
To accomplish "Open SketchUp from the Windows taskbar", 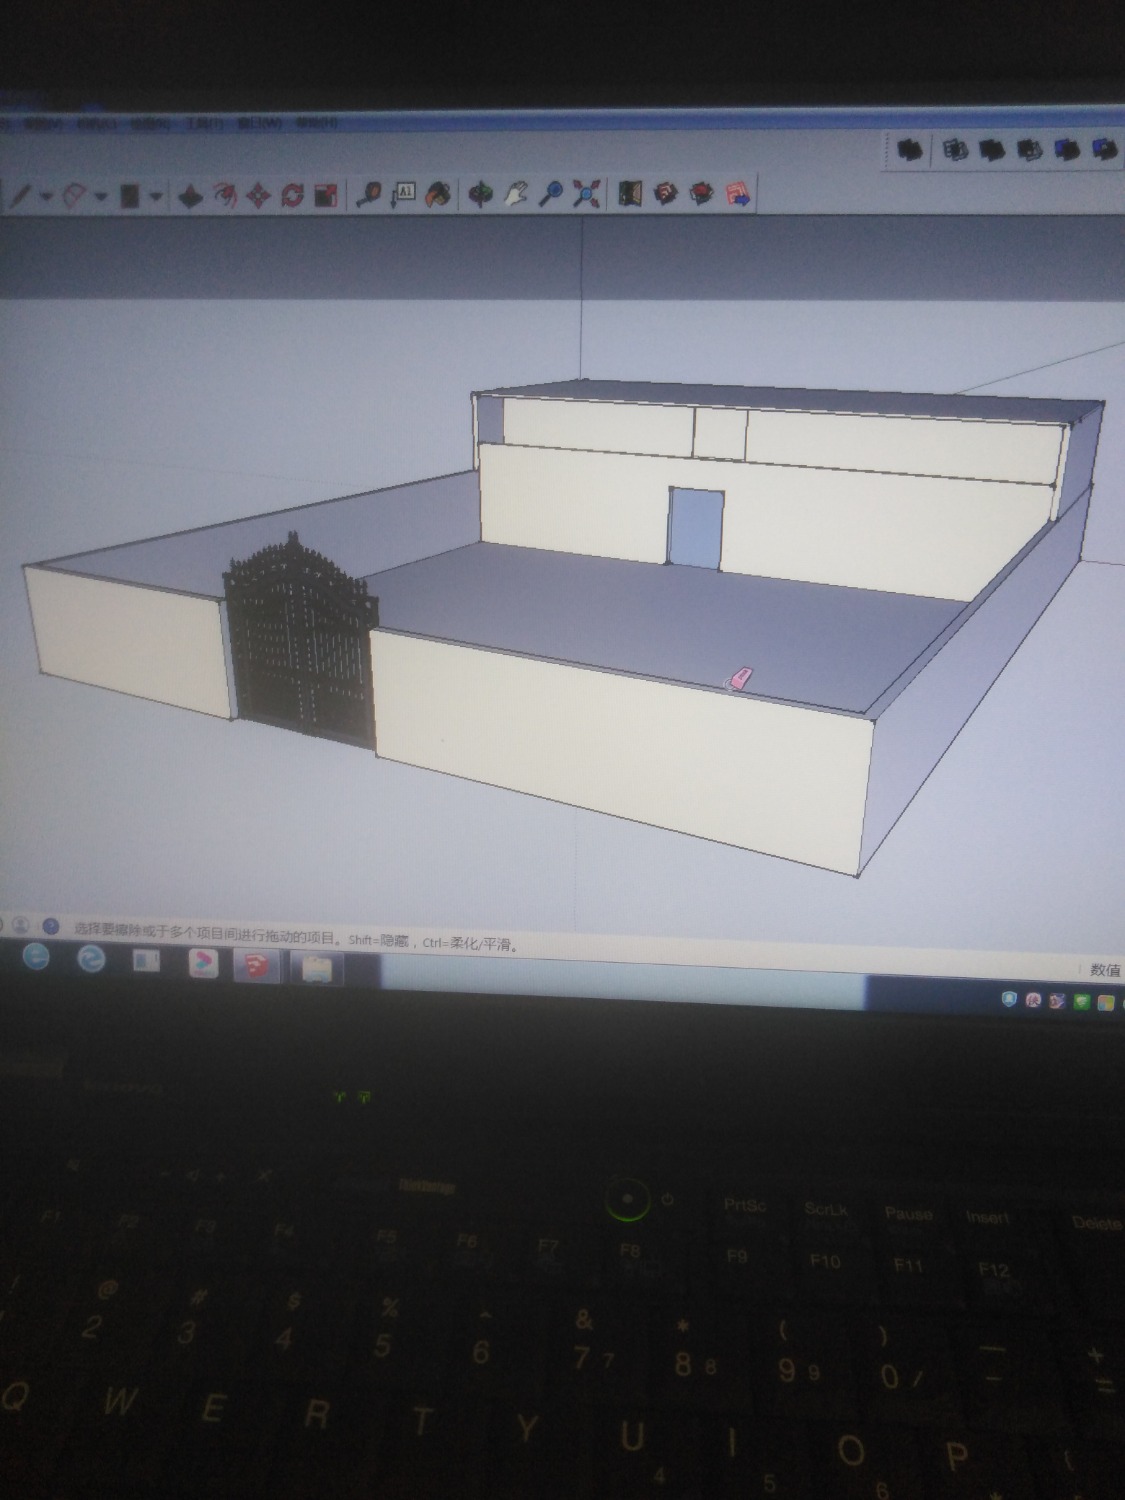I will click(257, 964).
